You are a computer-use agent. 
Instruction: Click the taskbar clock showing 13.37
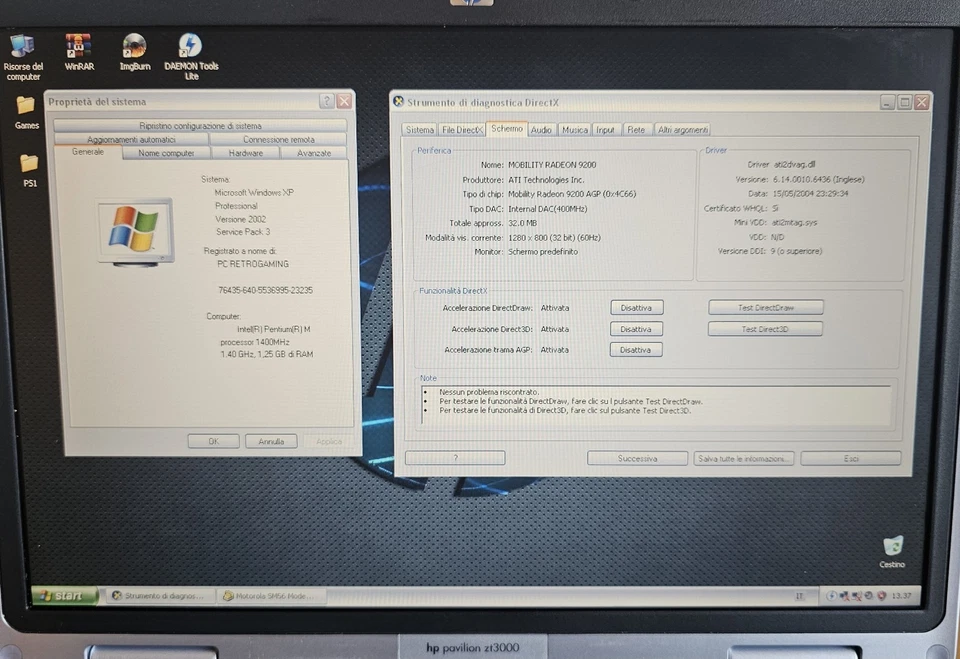(902, 595)
